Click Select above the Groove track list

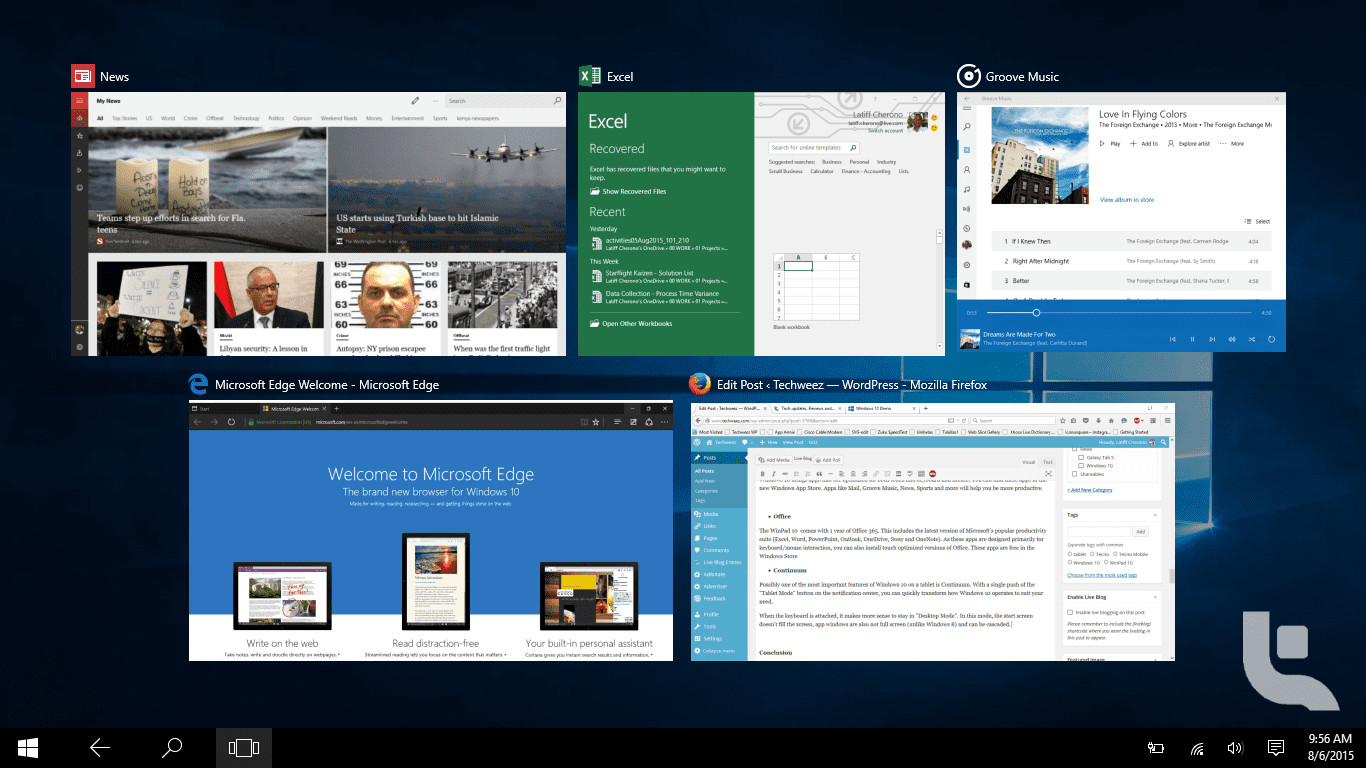pyautogui.click(x=1257, y=221)
